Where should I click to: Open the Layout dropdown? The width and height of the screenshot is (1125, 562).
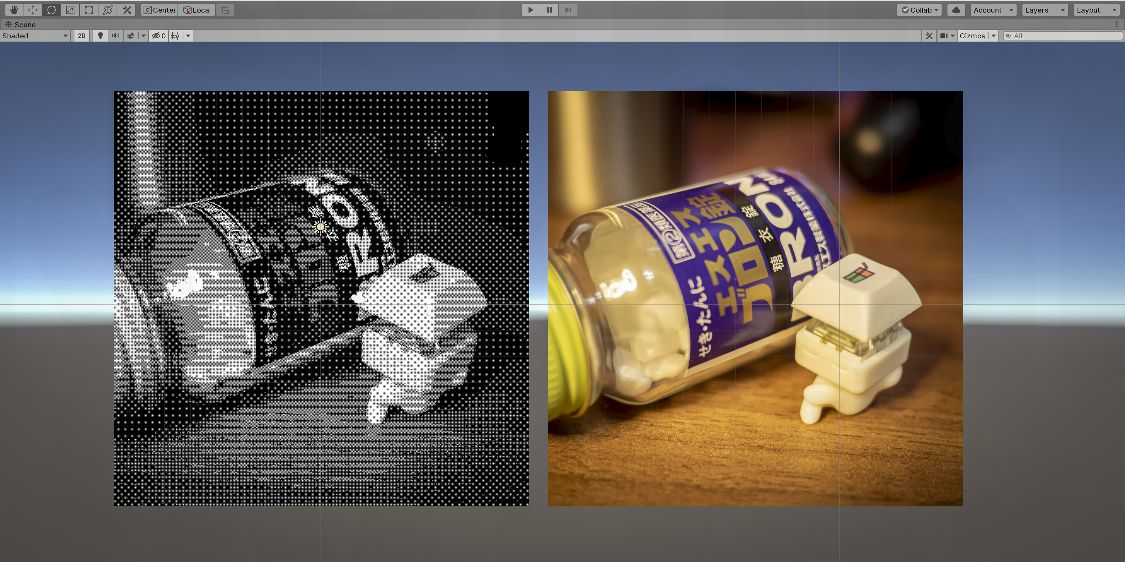(x=1096, y=10)
